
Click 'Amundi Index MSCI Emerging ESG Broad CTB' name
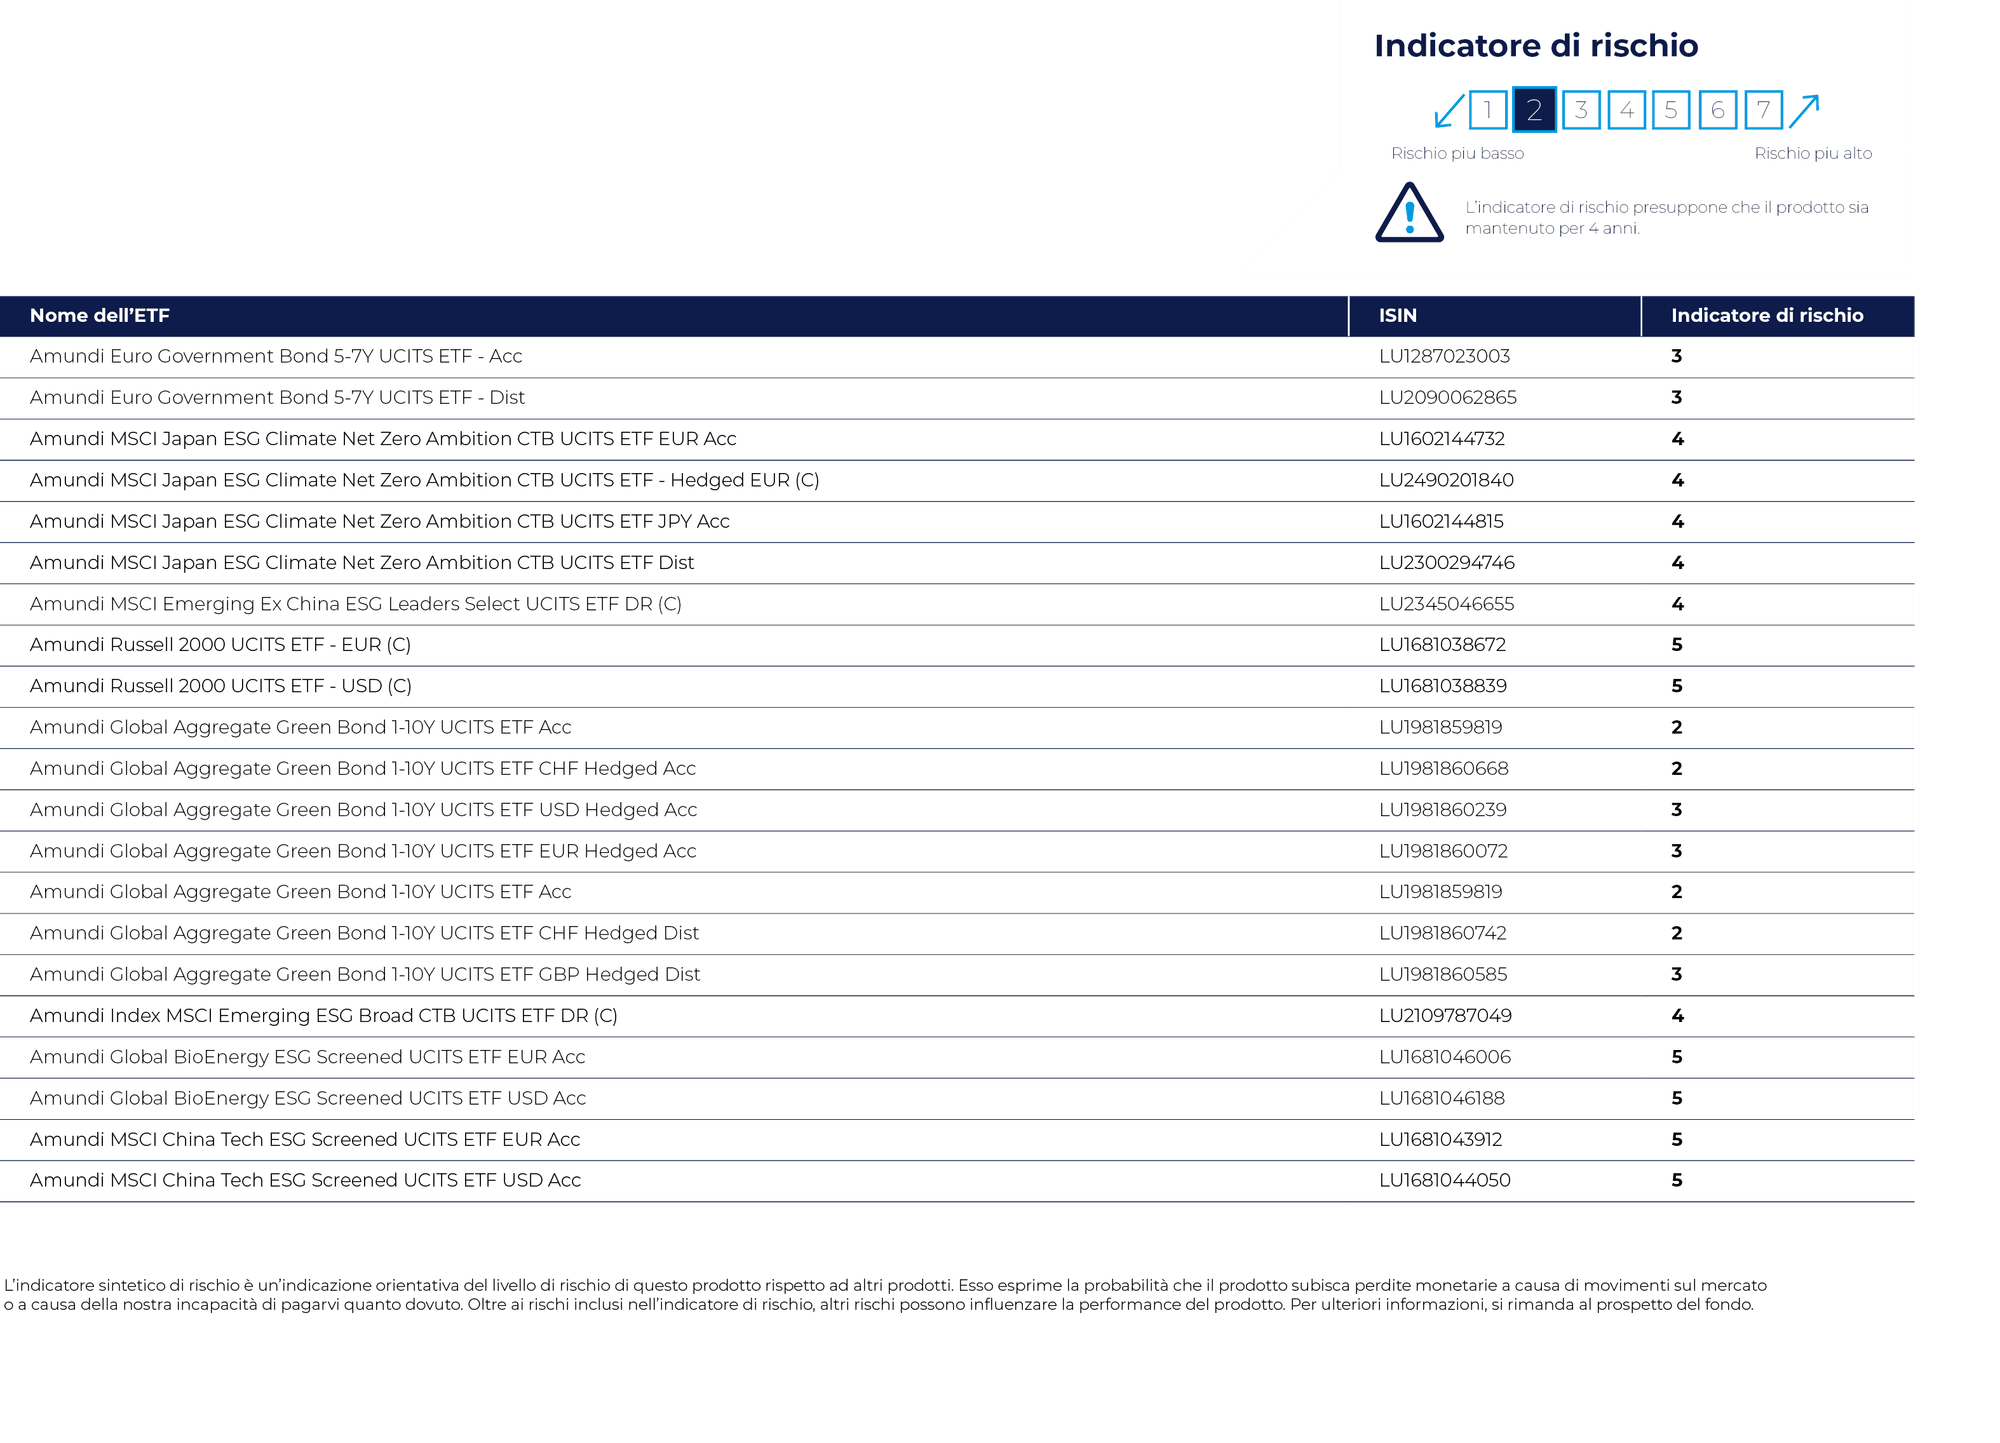323,1016
